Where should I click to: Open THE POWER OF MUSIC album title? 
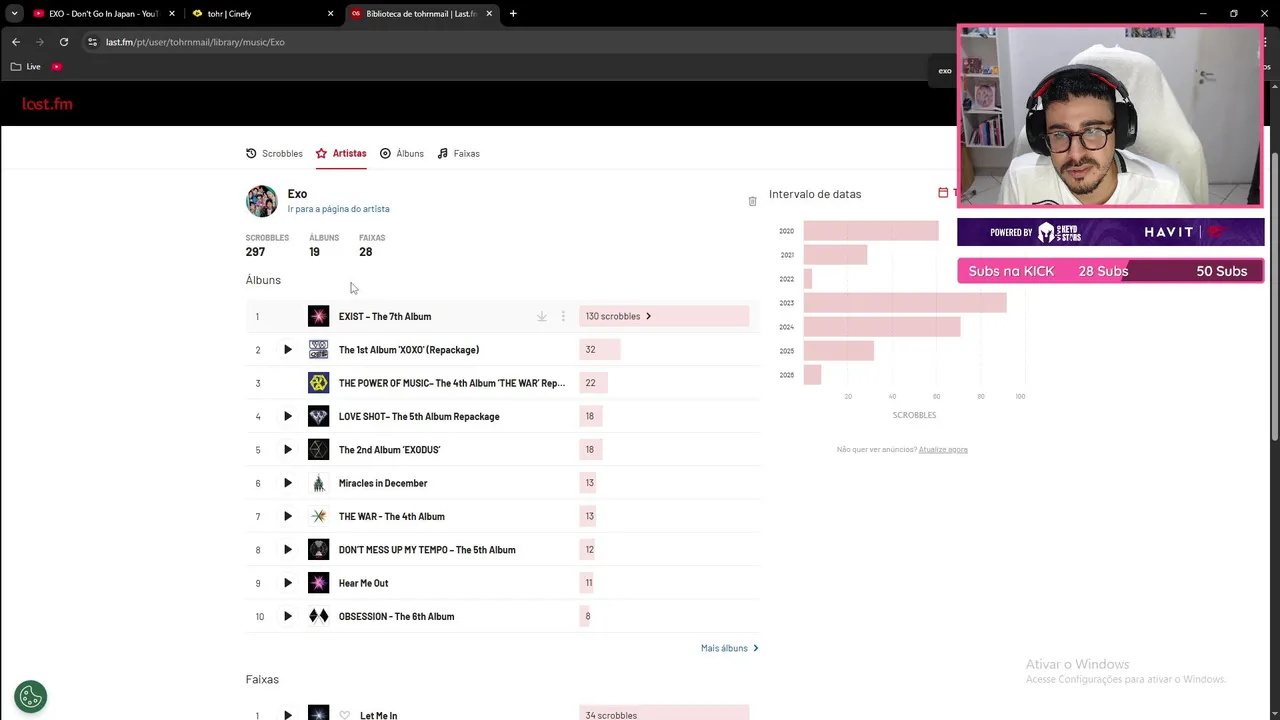tap(452, 383)
